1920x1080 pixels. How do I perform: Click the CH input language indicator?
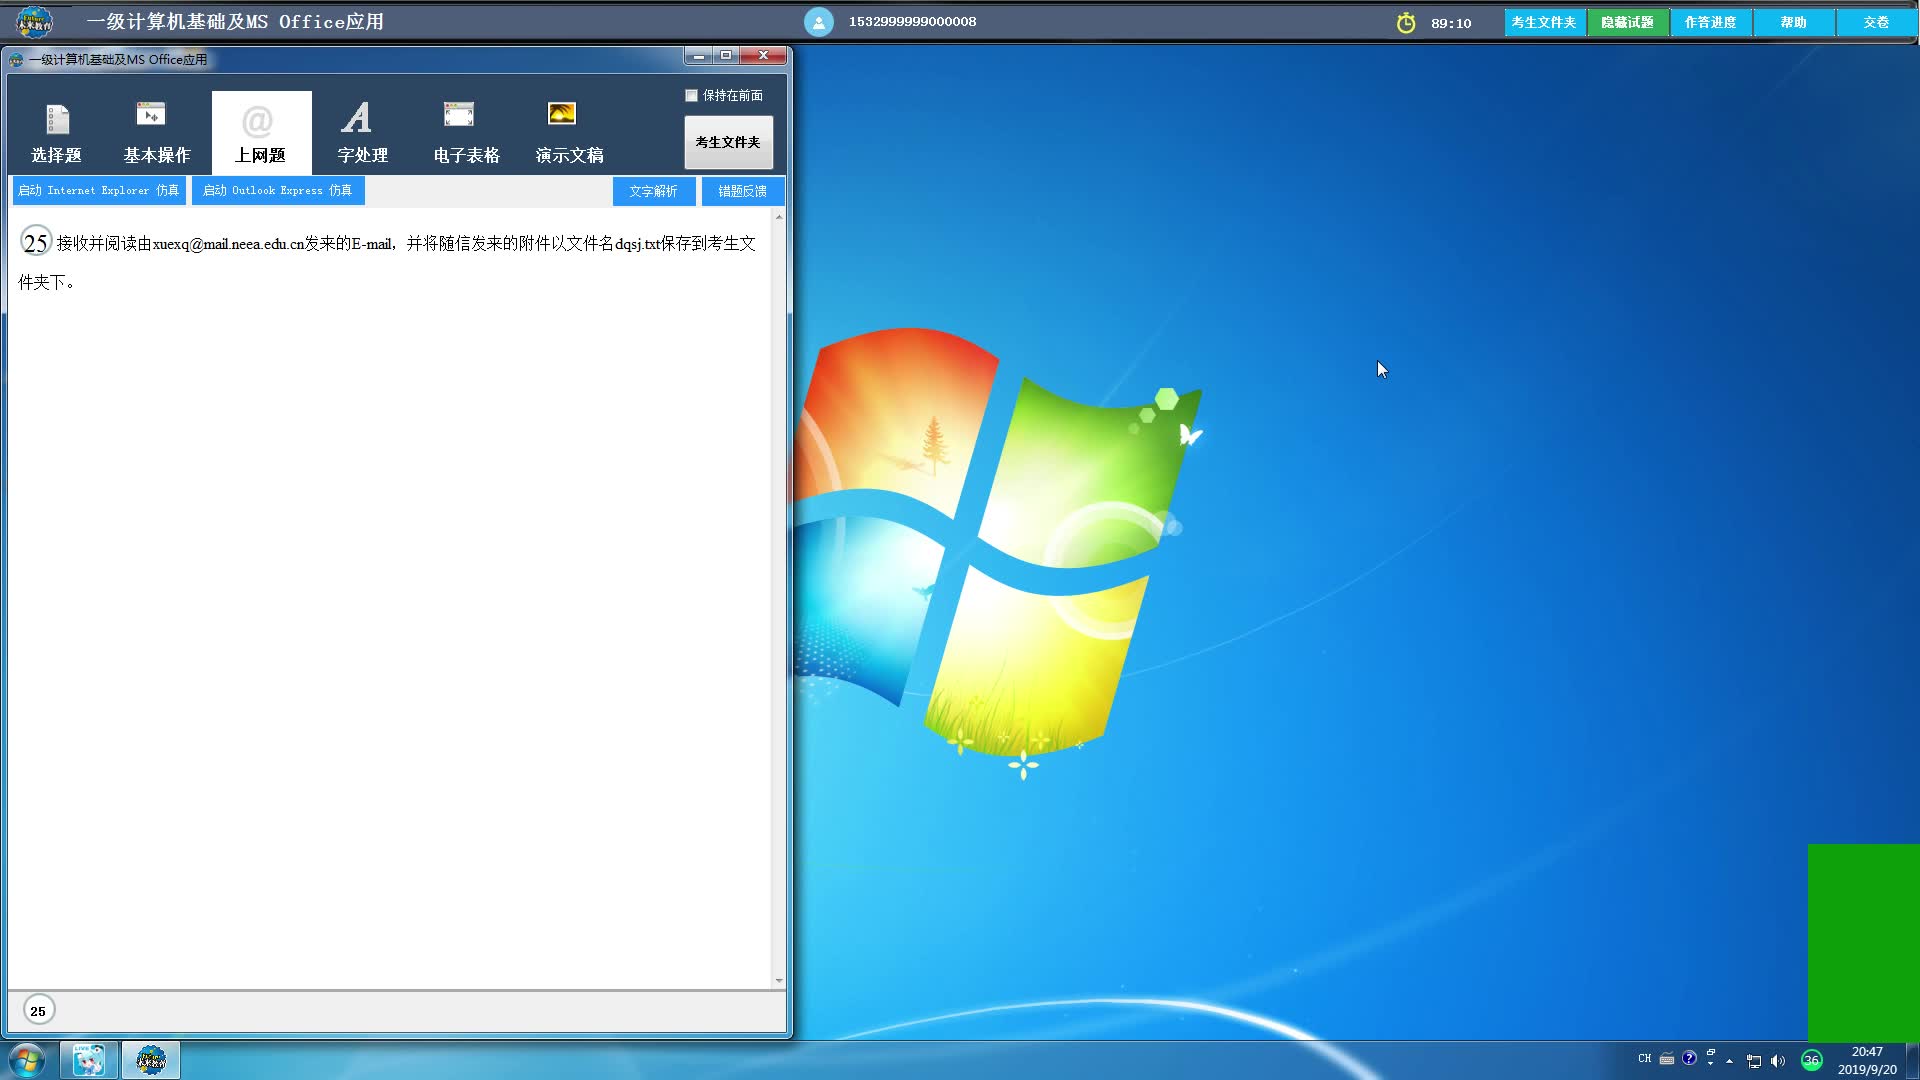coord(1645,1058)
